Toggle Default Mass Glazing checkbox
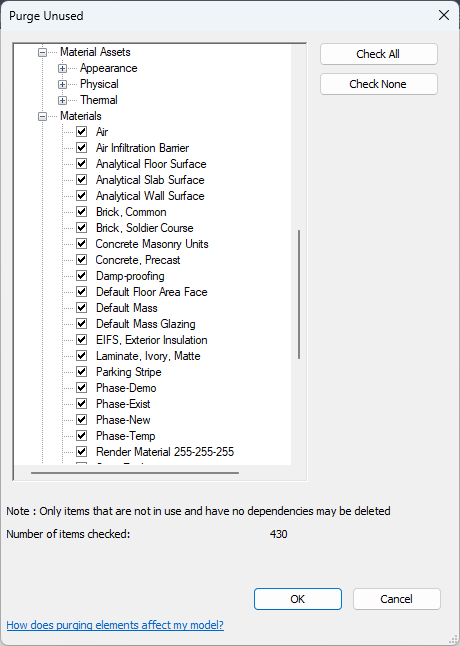 point(82,324)
